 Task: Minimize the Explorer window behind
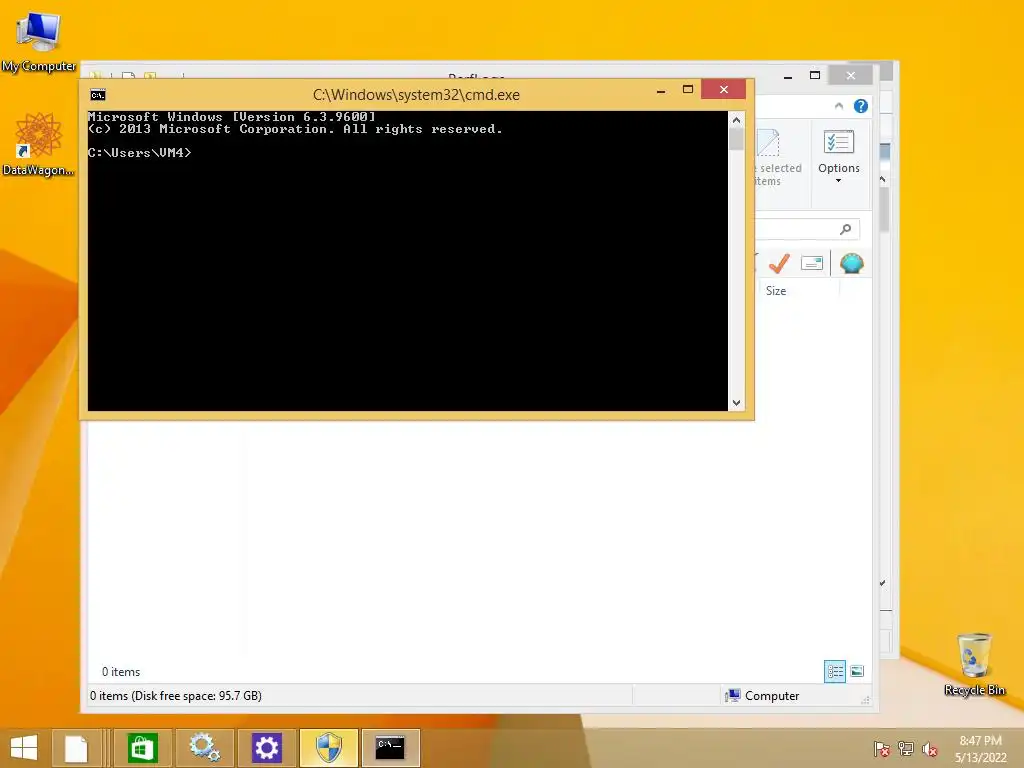788,76
